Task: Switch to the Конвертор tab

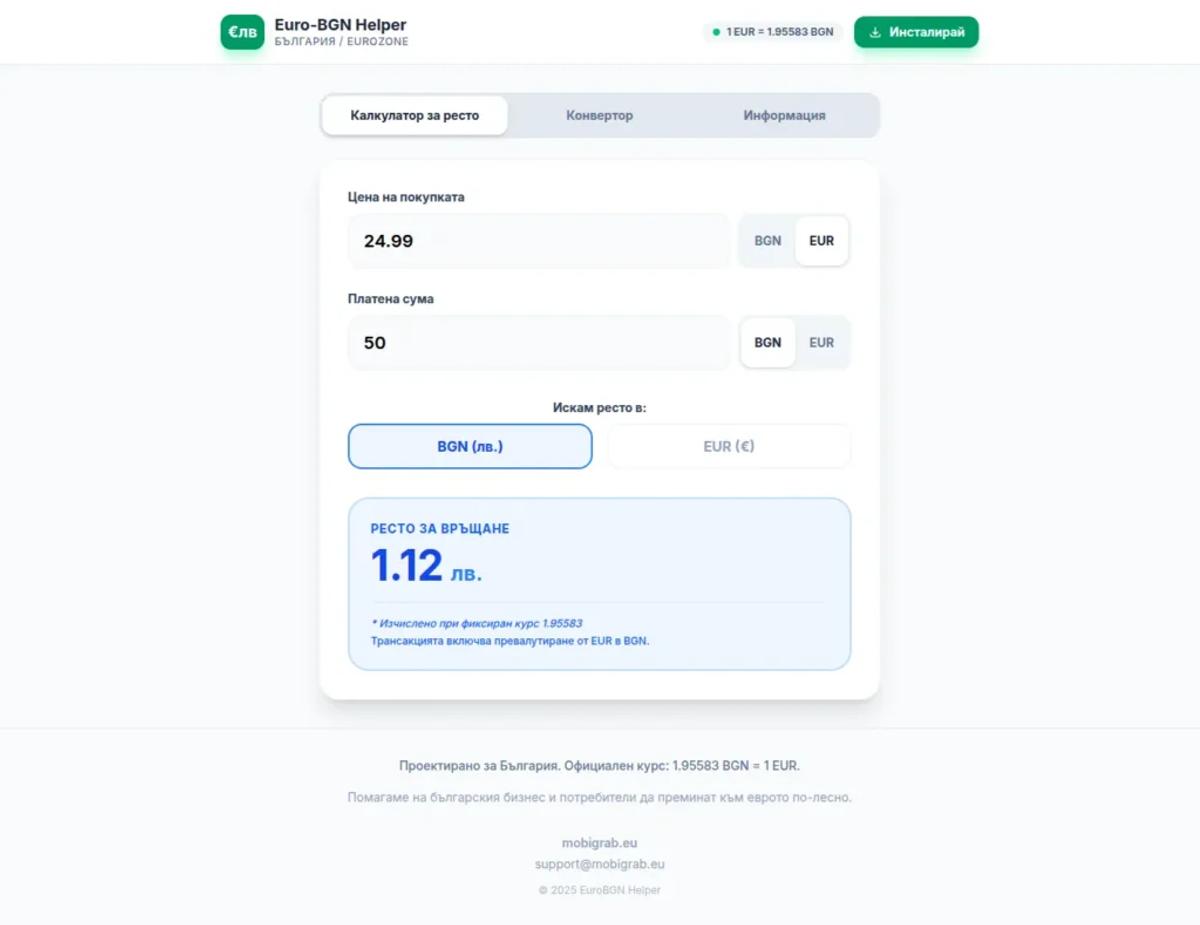Action: pos(600,115)
